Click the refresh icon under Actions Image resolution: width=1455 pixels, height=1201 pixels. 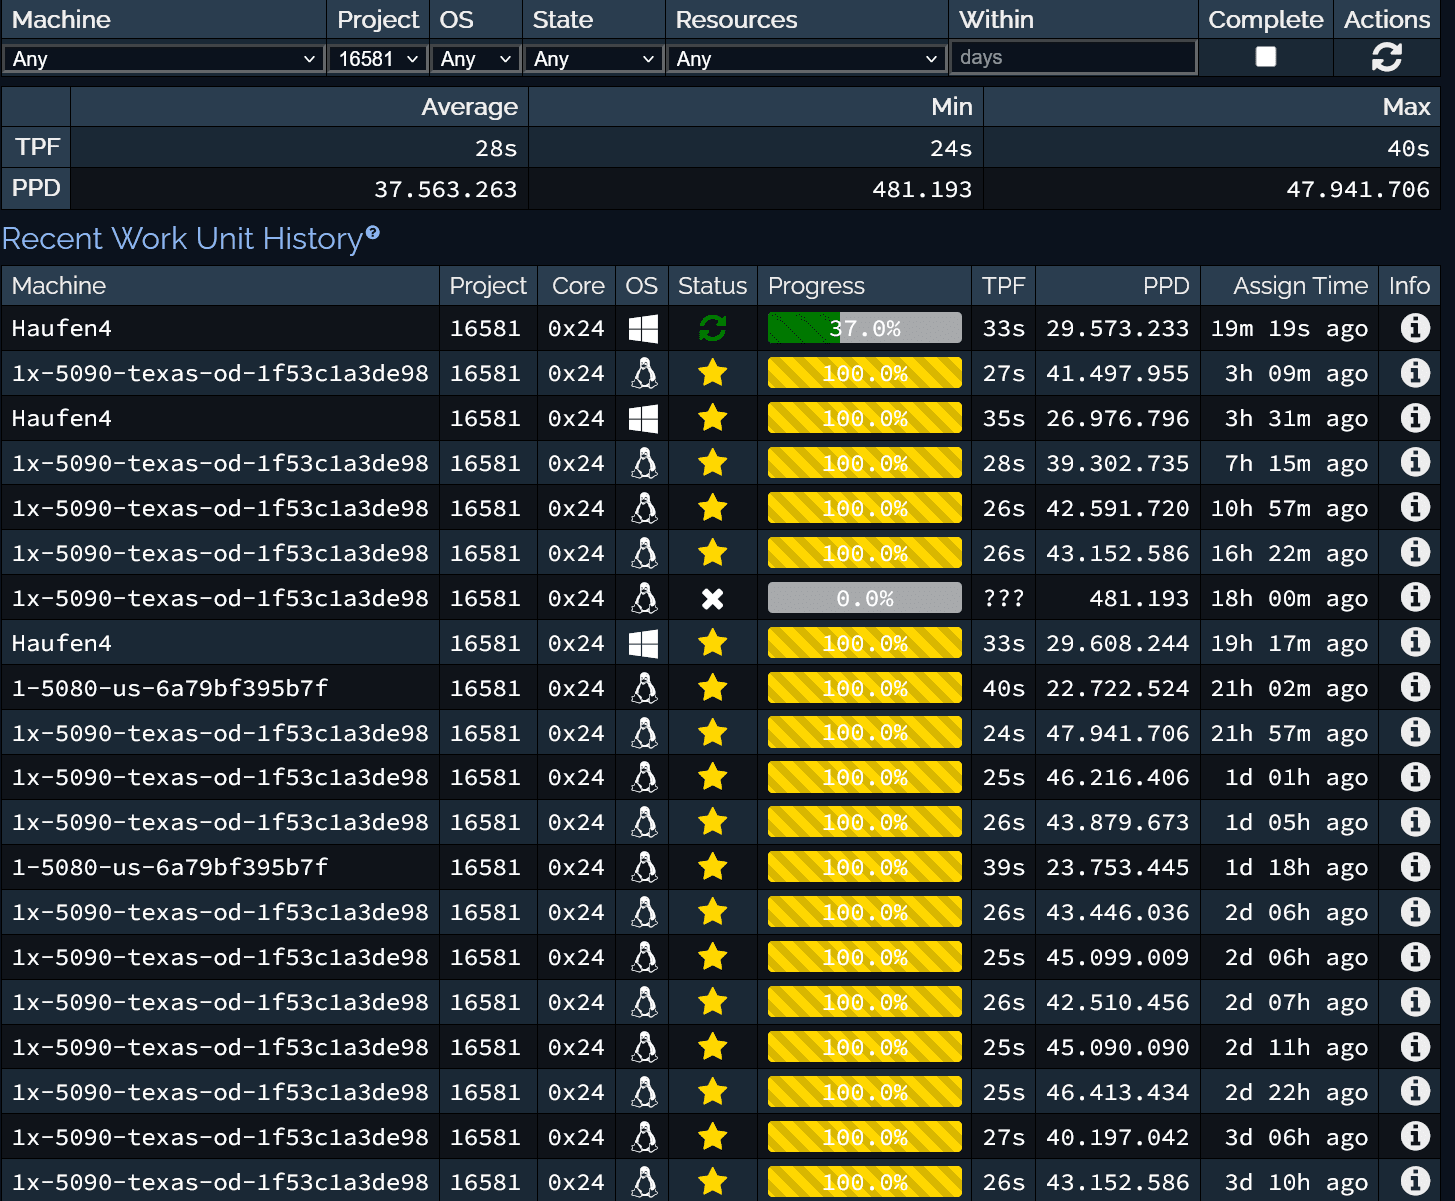1386,58
